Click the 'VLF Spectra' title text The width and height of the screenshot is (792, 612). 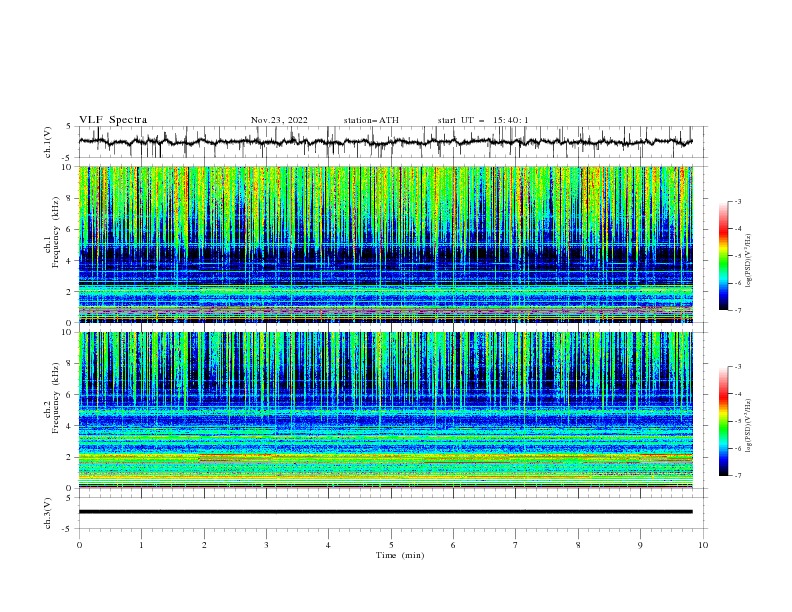click(113, 120)
